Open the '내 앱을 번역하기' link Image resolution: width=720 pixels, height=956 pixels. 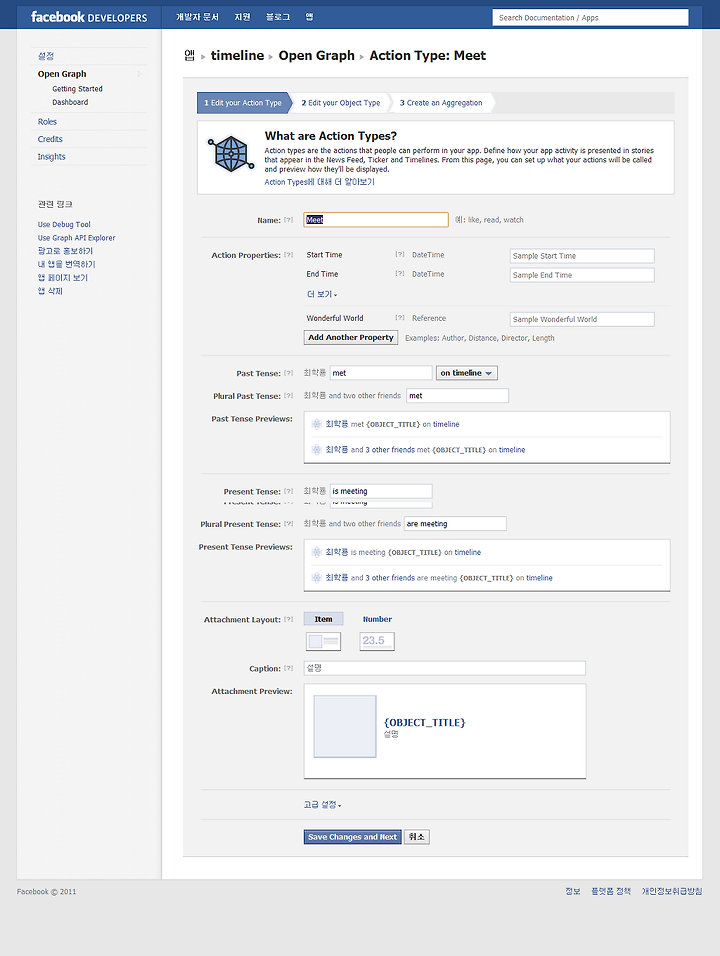pyautogui.click(x=66, y=264)
